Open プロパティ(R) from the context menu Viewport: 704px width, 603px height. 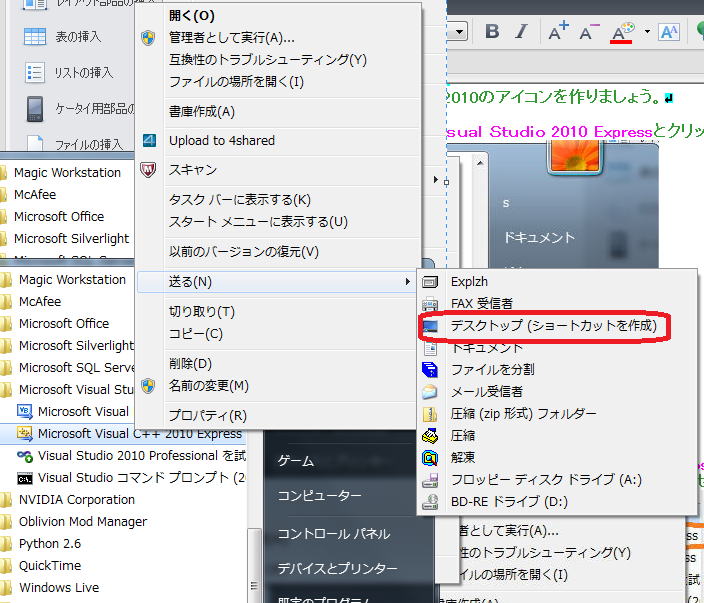(278, 416)
